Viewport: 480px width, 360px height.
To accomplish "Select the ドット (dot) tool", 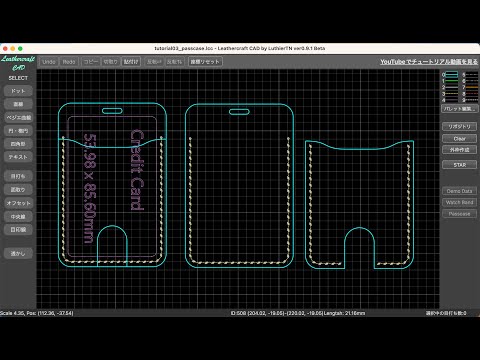I will [18, 91].
